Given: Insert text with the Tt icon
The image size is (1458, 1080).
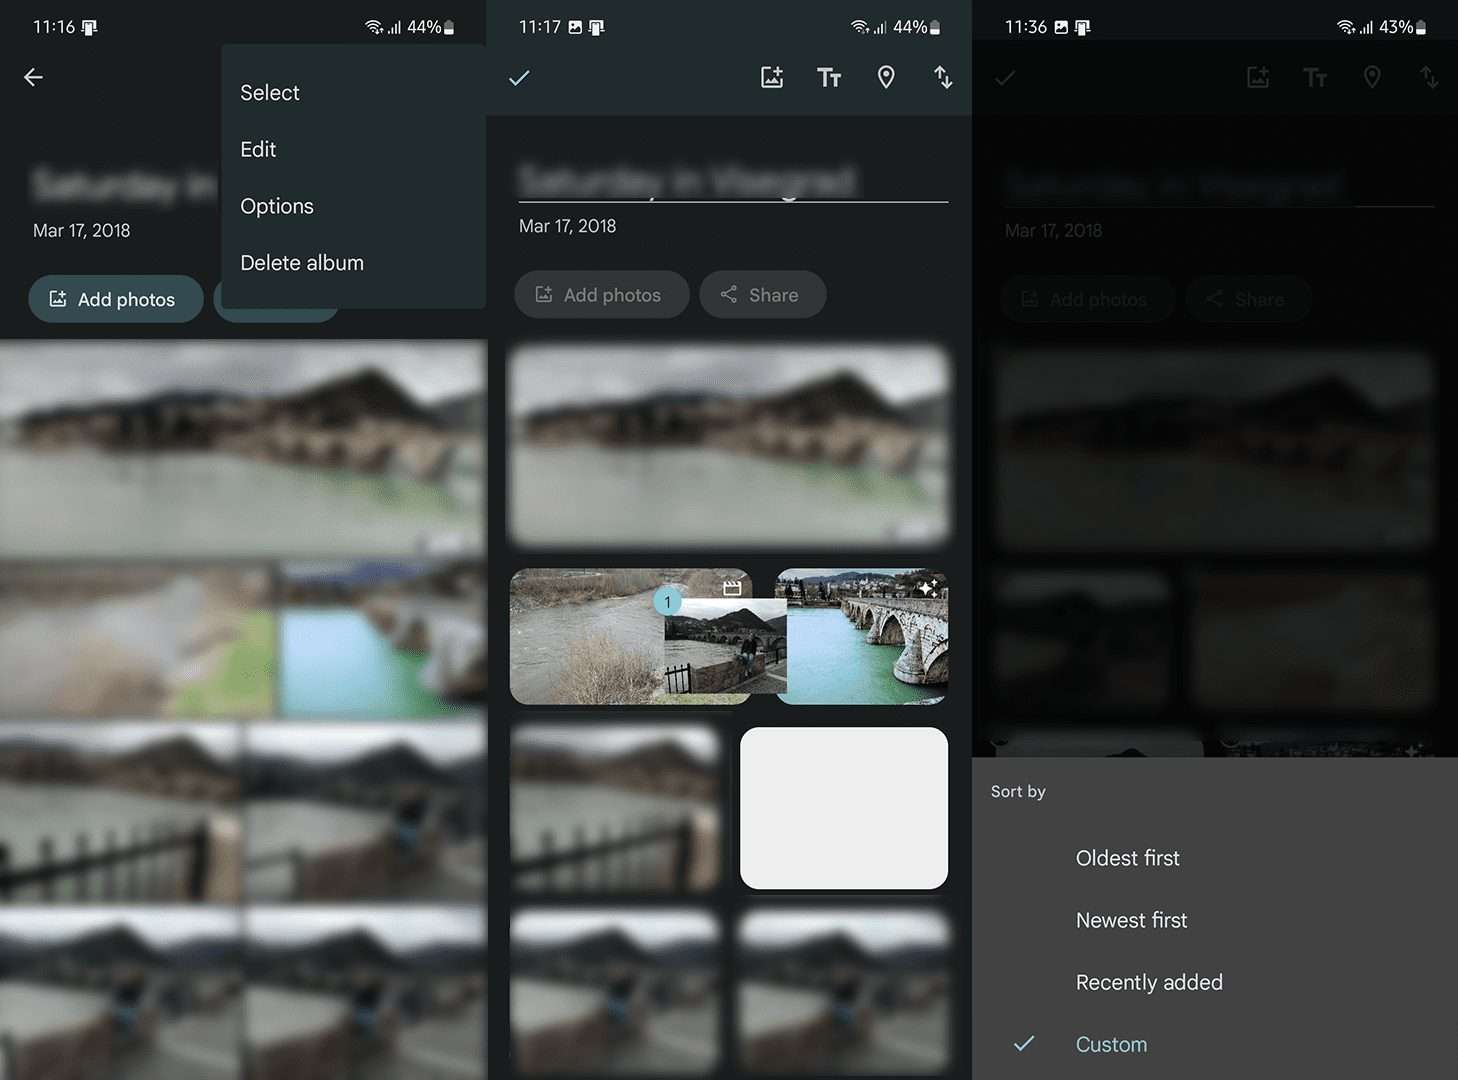Looking at the screenshot, I should click(x=828, y=77).
